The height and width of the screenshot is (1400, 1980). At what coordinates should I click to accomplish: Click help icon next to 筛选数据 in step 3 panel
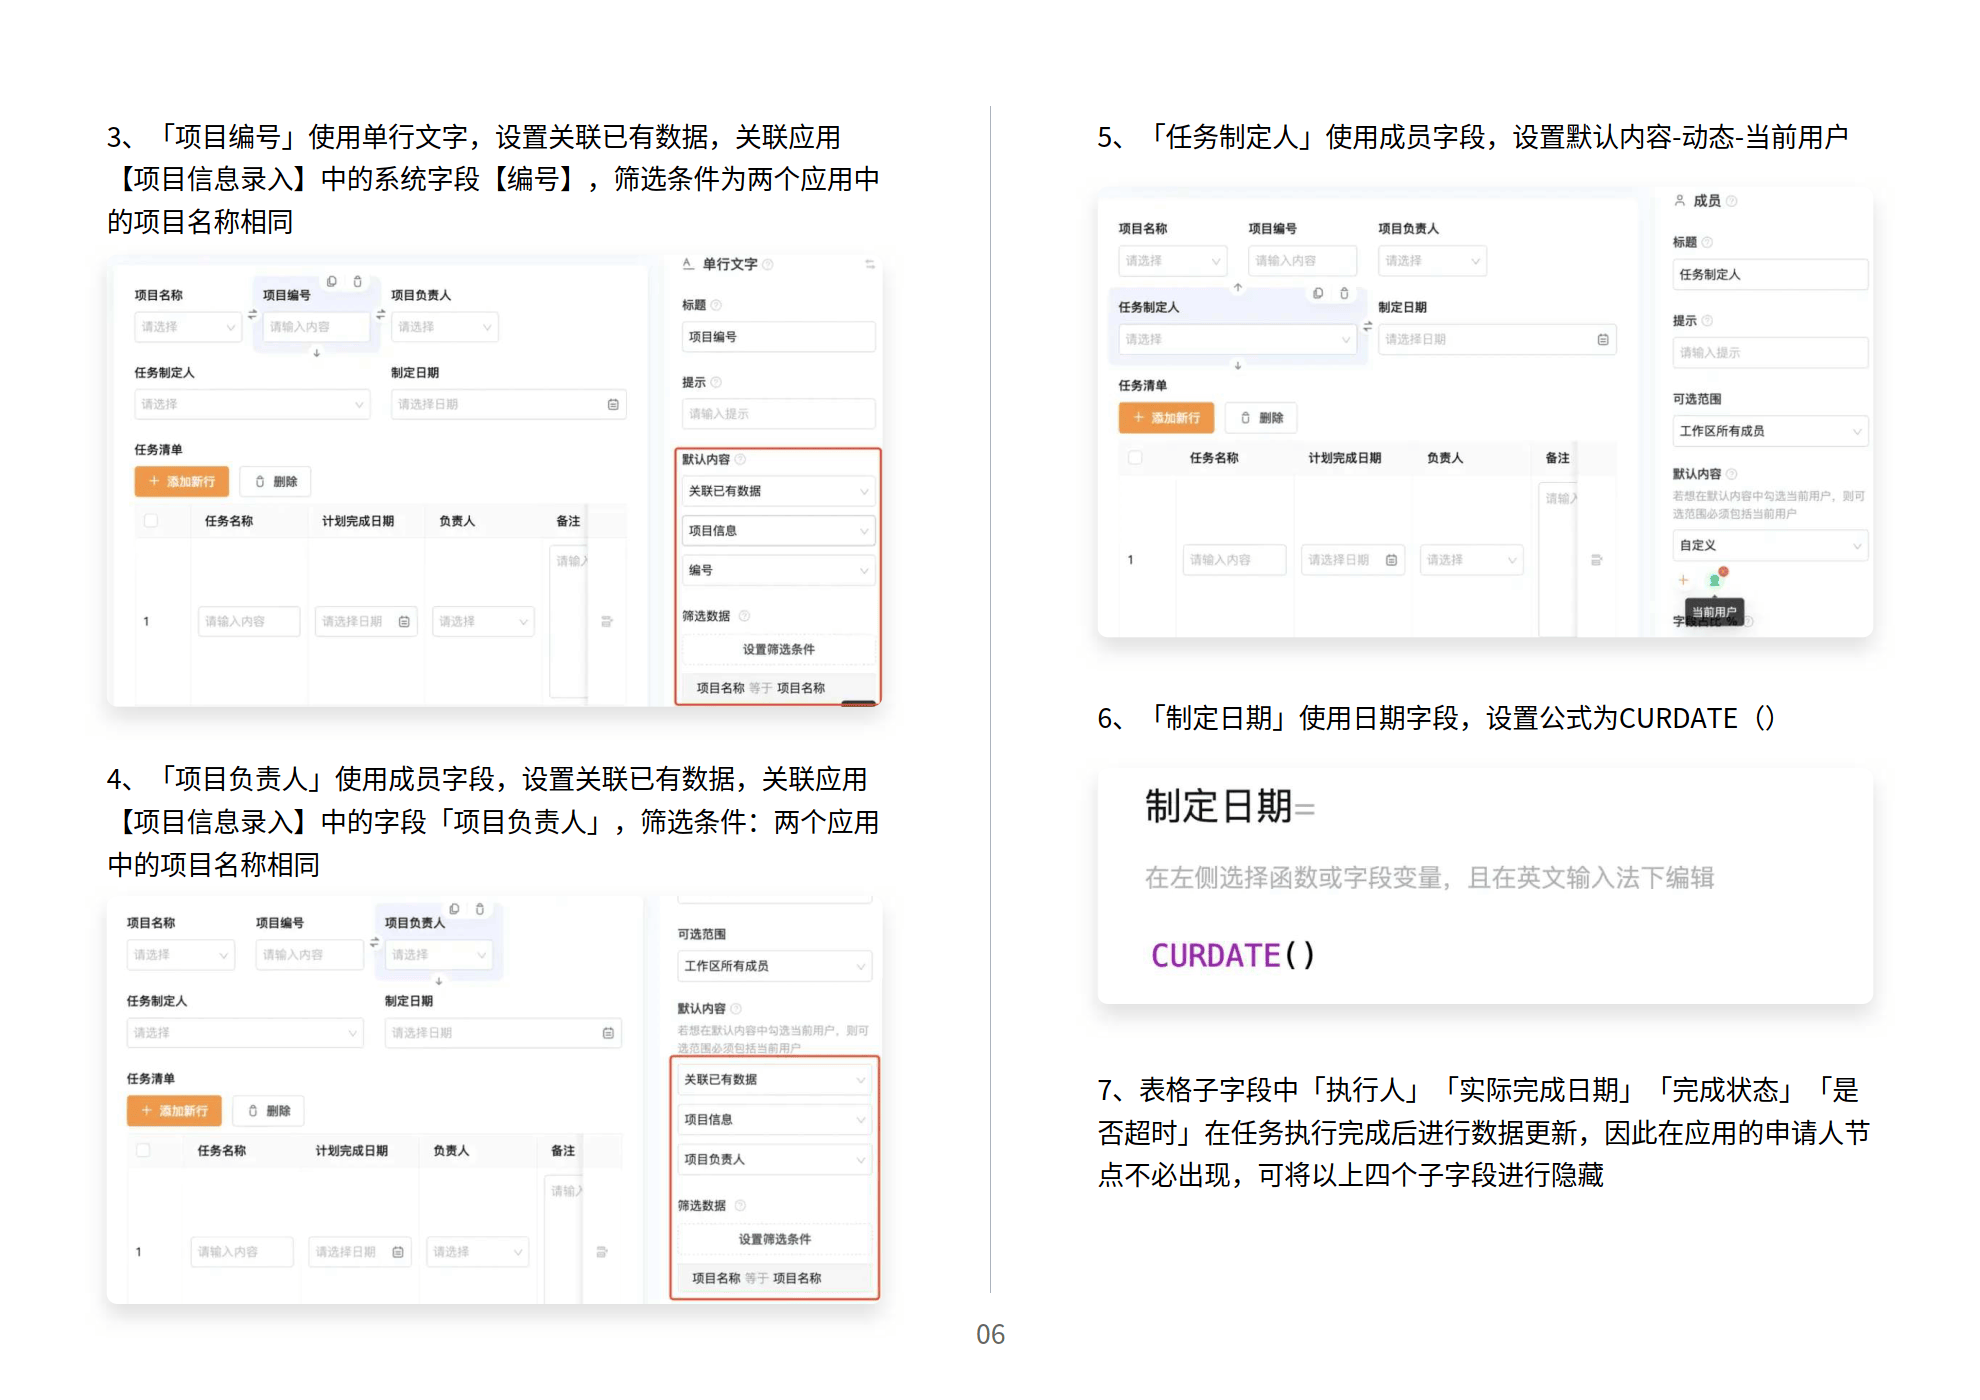pos(744,616)
